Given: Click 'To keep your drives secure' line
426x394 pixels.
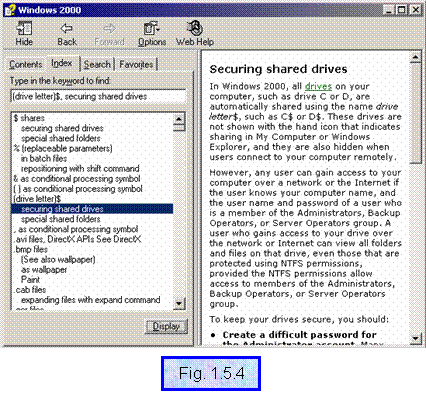Looking at the screenshot, I should 299,319.
